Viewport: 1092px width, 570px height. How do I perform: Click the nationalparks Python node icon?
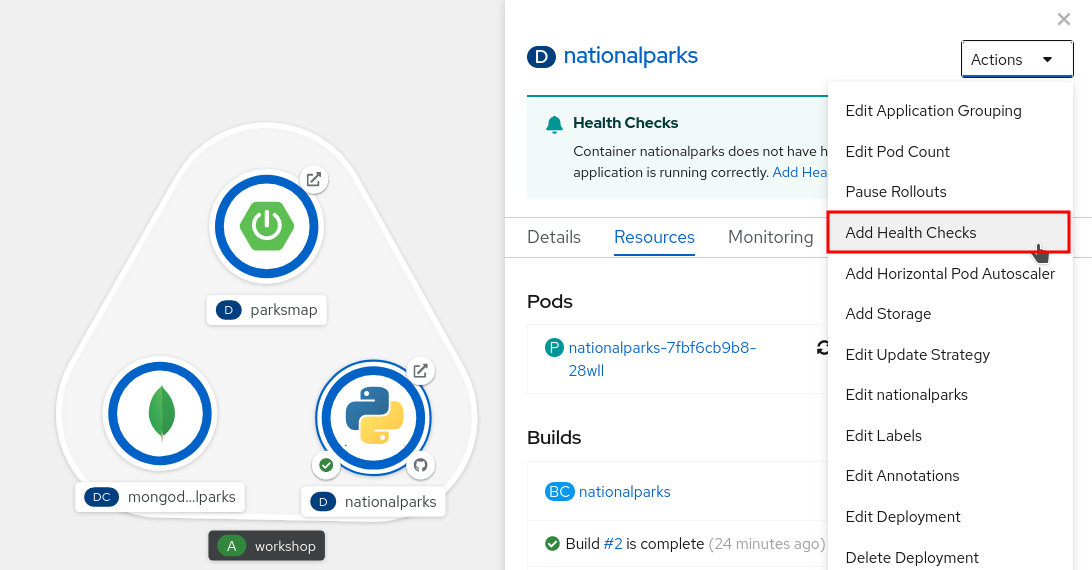click(x=373, y=415)
